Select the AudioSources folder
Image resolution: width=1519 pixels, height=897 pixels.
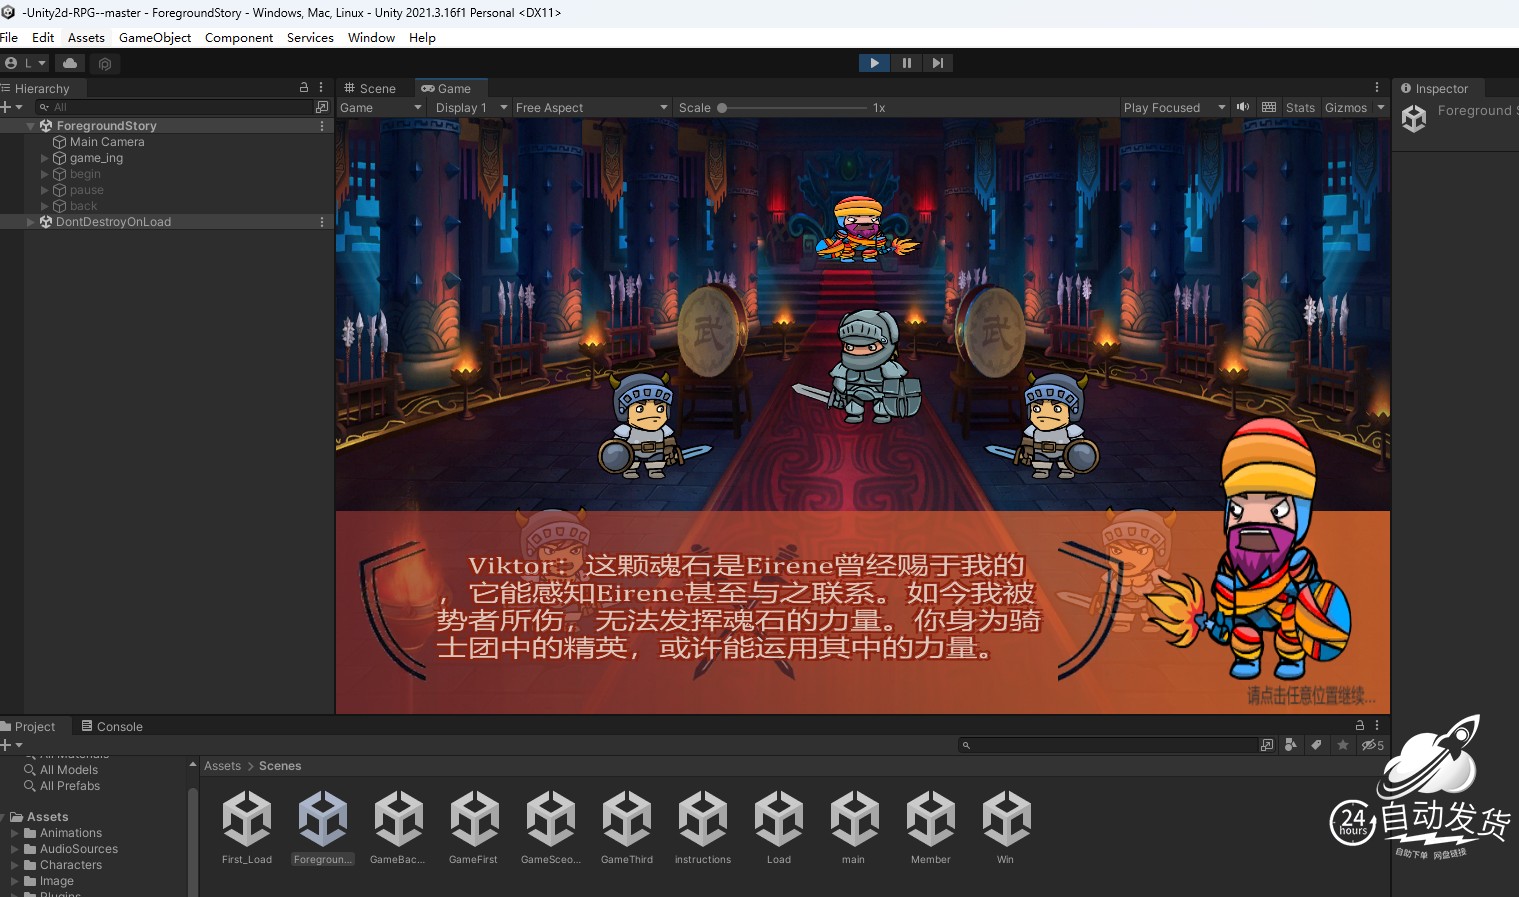[x=79, y=849]
